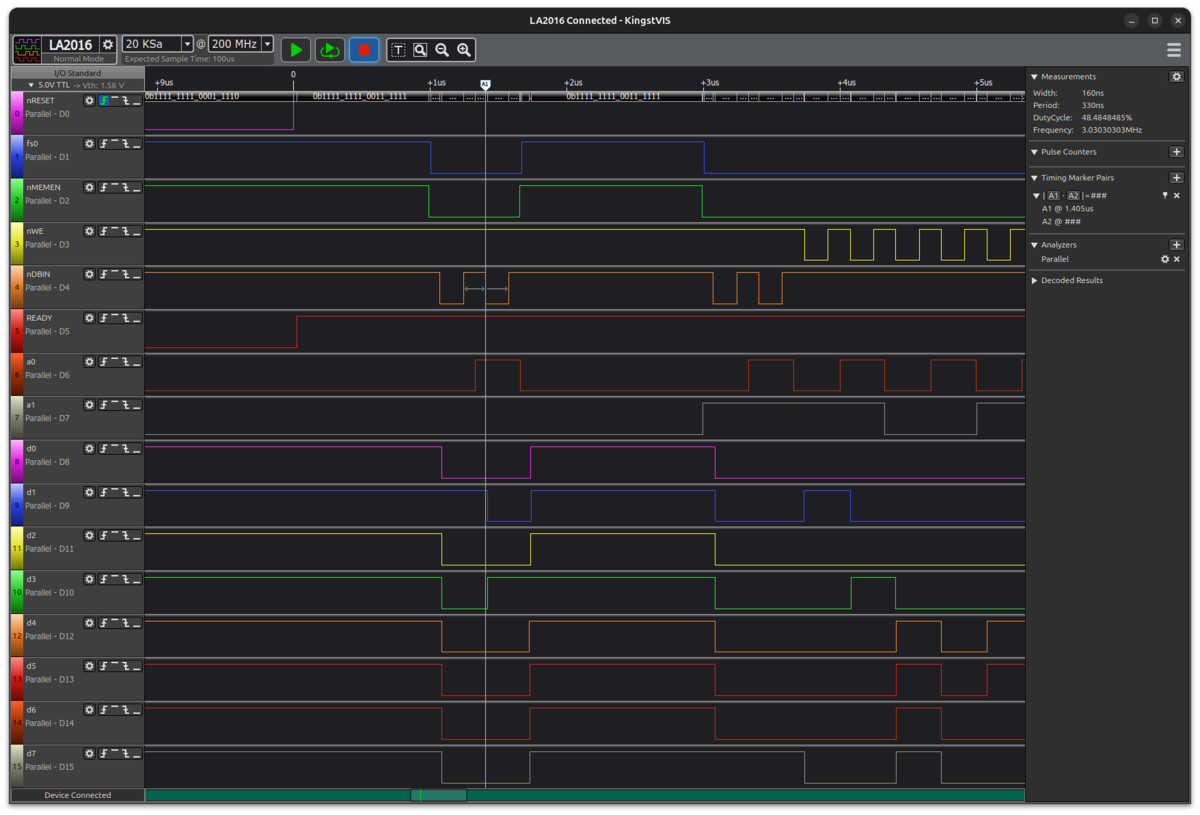
Task: Open fs0 channel settings gear
Action: (89, 144)
